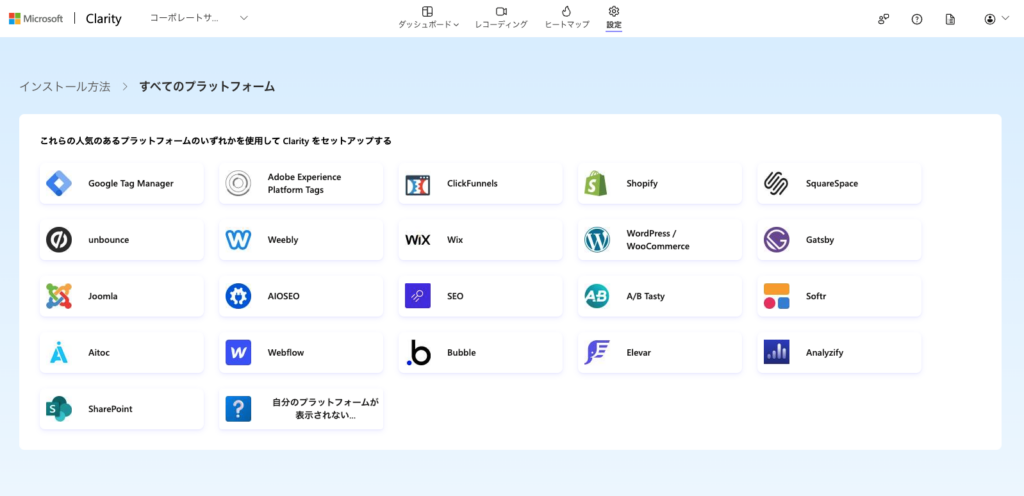Click the Analyzify chart icon
This screenshot has height=496, width=1024.
(x=776, y=352)
